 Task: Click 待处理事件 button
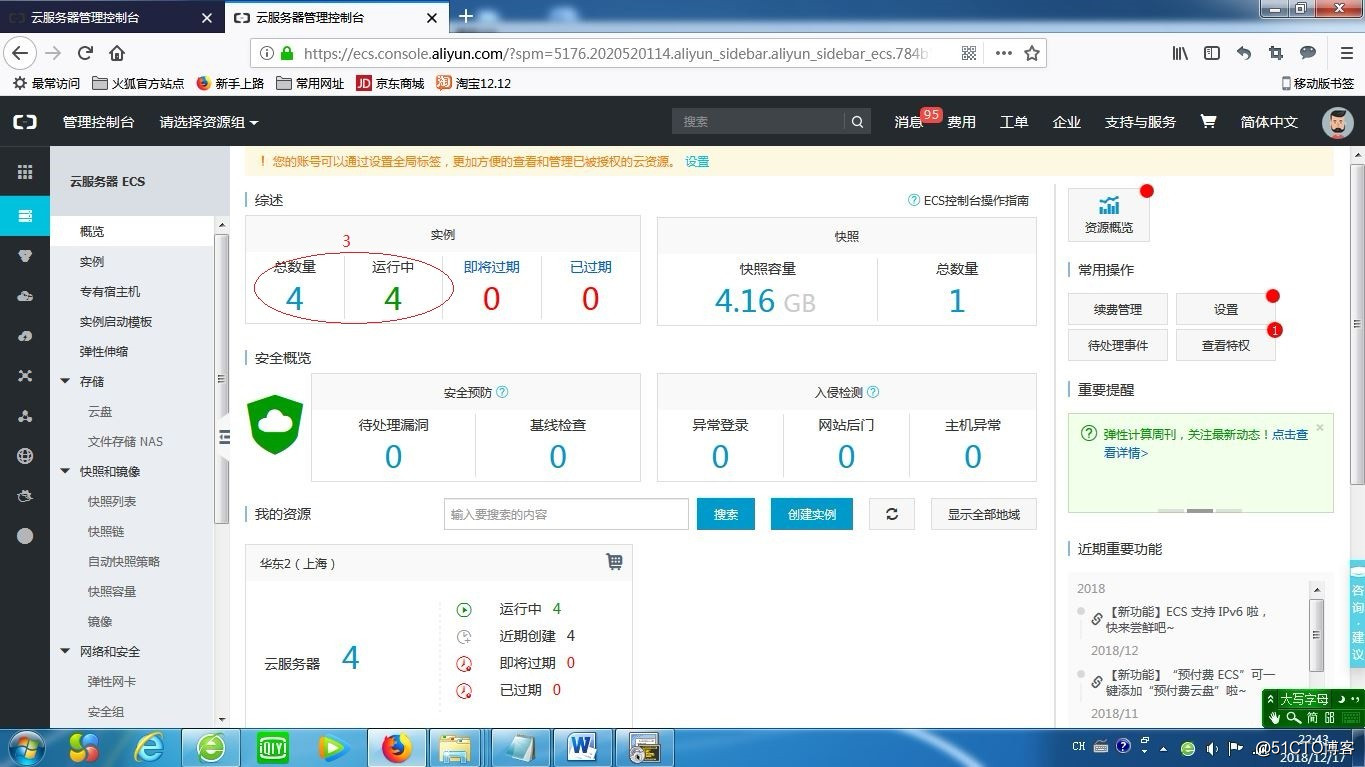[x=1118, y=345]
